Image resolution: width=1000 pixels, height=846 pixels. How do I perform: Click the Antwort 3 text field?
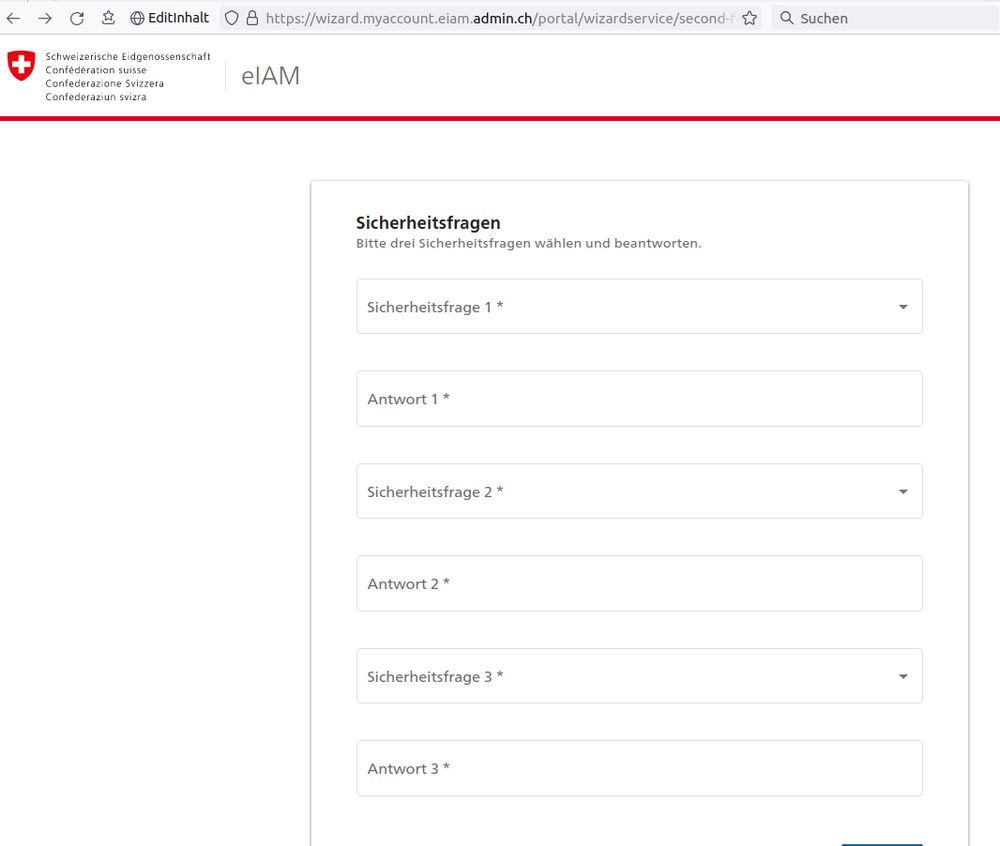640,768
